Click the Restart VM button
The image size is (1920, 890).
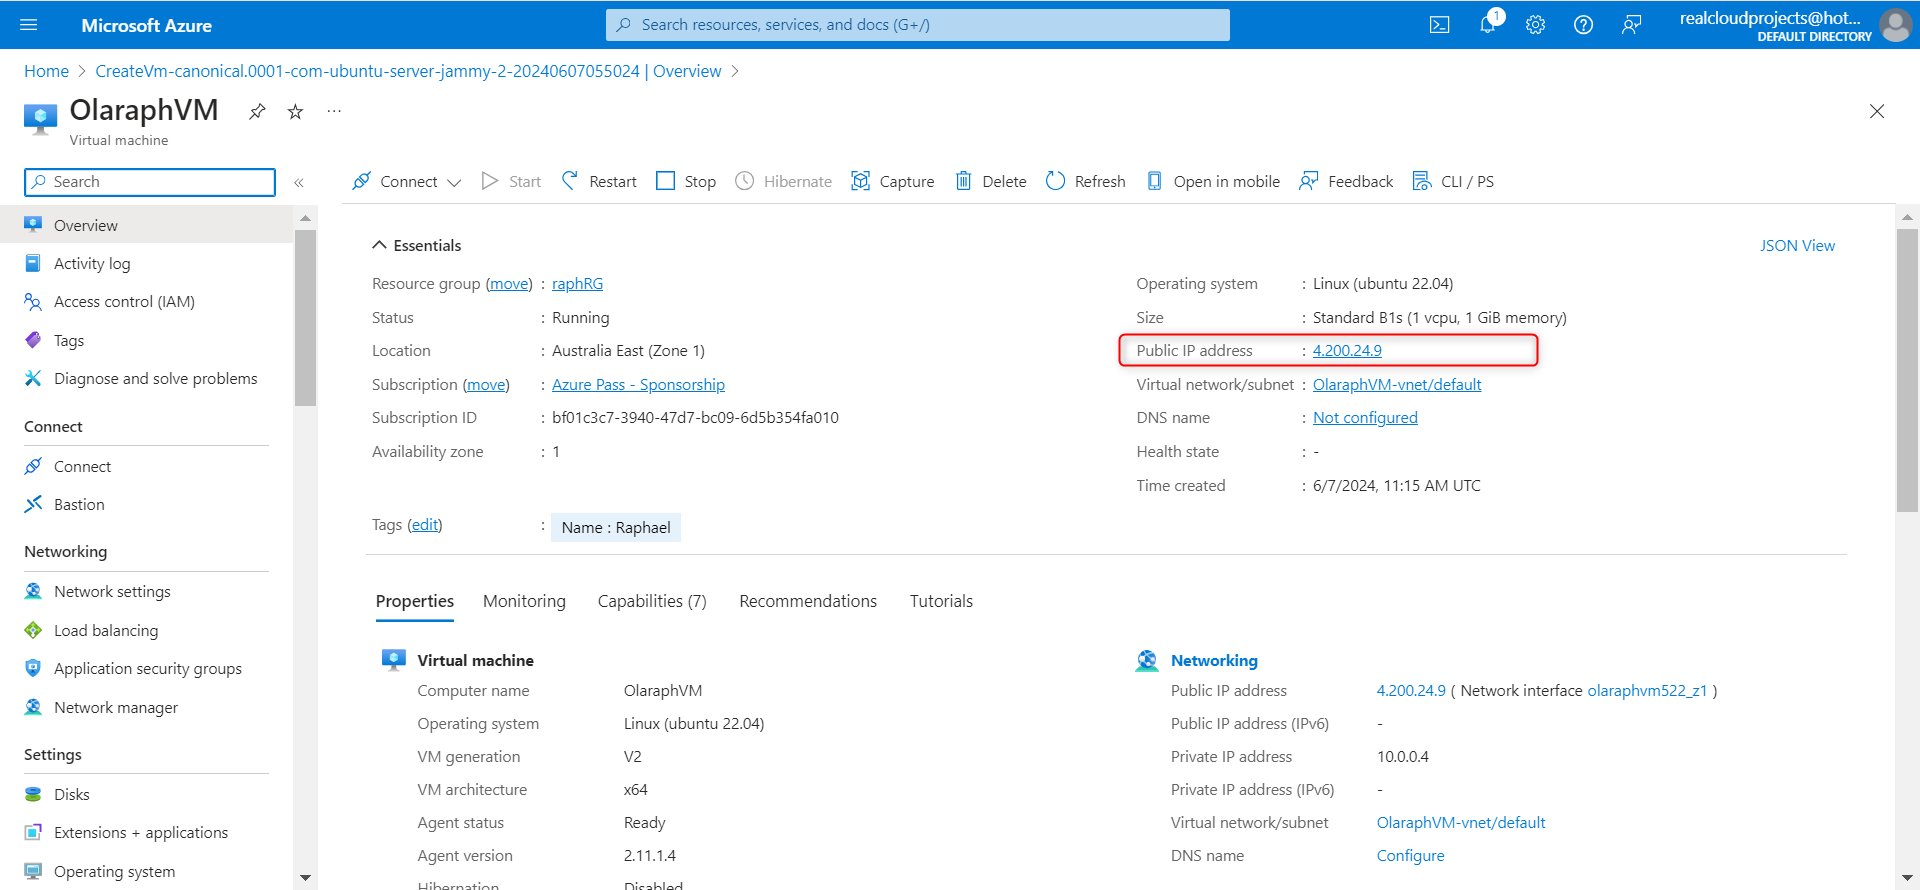pyautogui.click(x=599, y=181)
